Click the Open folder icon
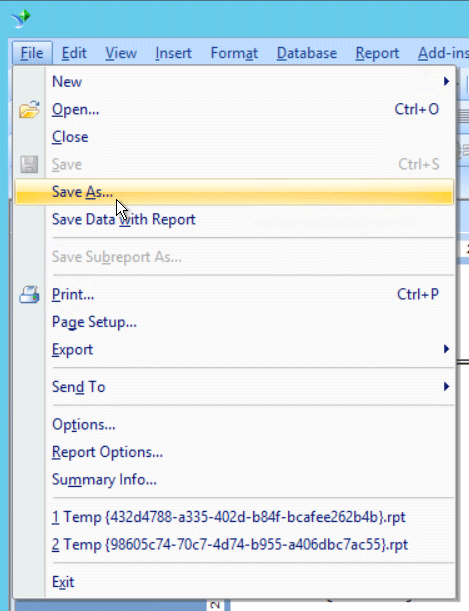The image size is (469, 611). coord(29,109)
